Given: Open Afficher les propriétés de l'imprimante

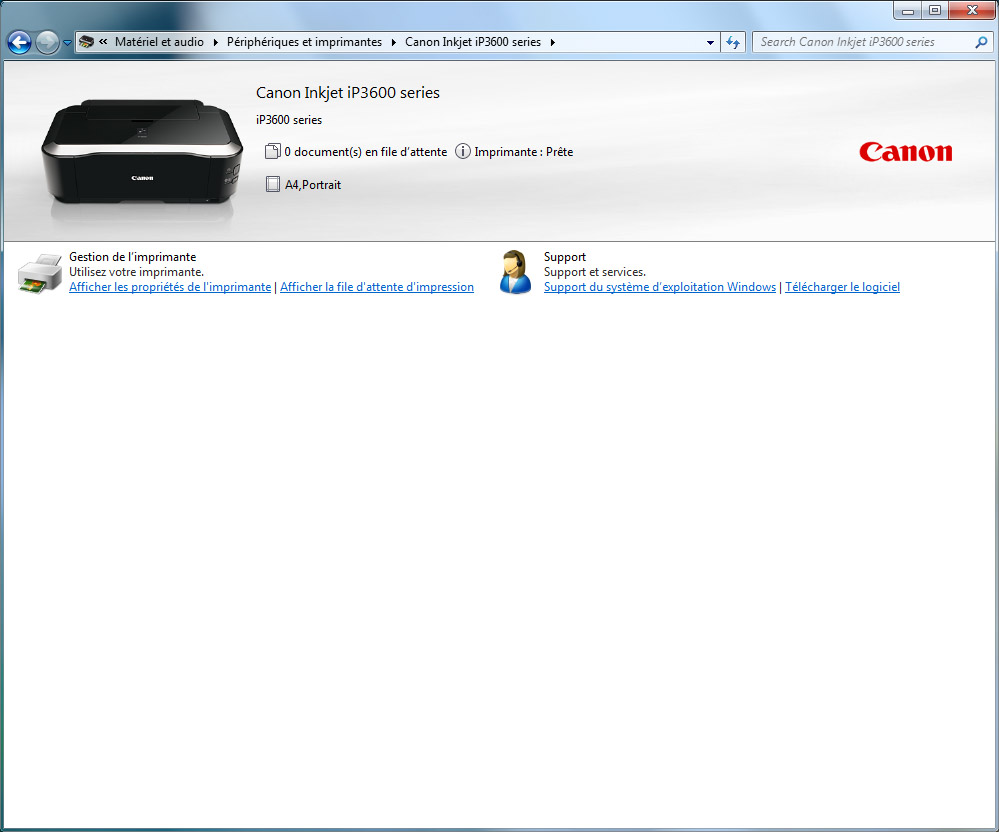Looking at the screenshot, I should pos(170,287).
